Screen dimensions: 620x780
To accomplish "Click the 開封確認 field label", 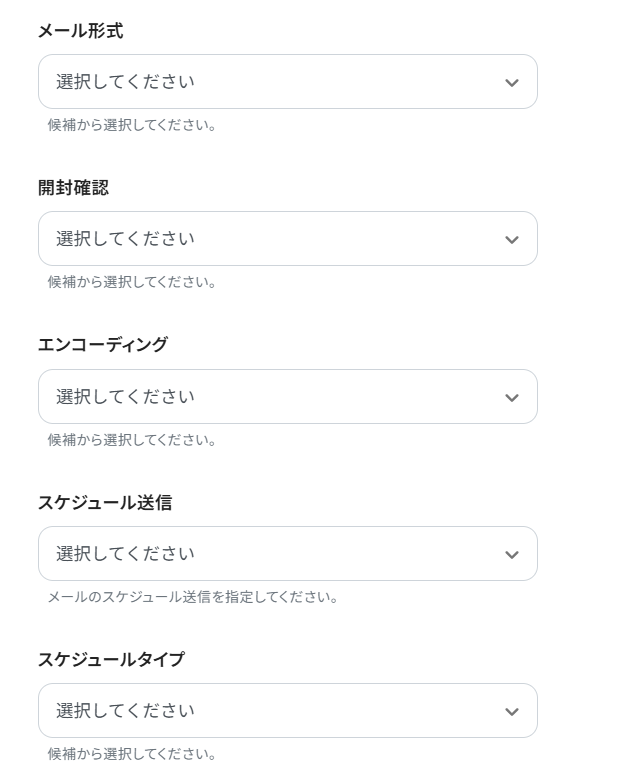I will click(x=73, y=188).
